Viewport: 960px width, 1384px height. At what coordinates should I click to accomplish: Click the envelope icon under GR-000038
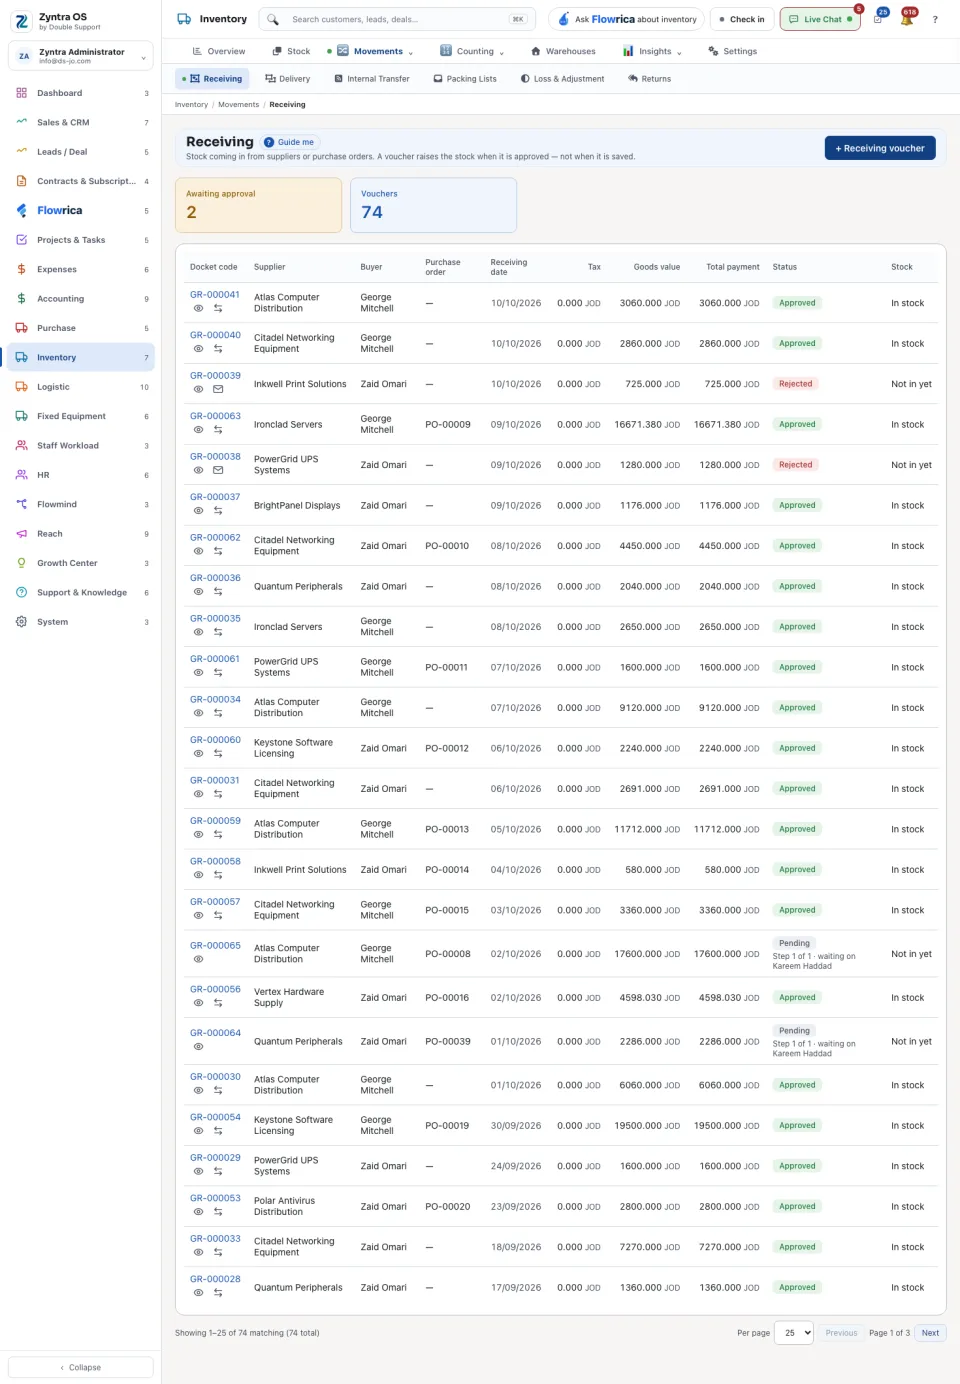point(218,470)
